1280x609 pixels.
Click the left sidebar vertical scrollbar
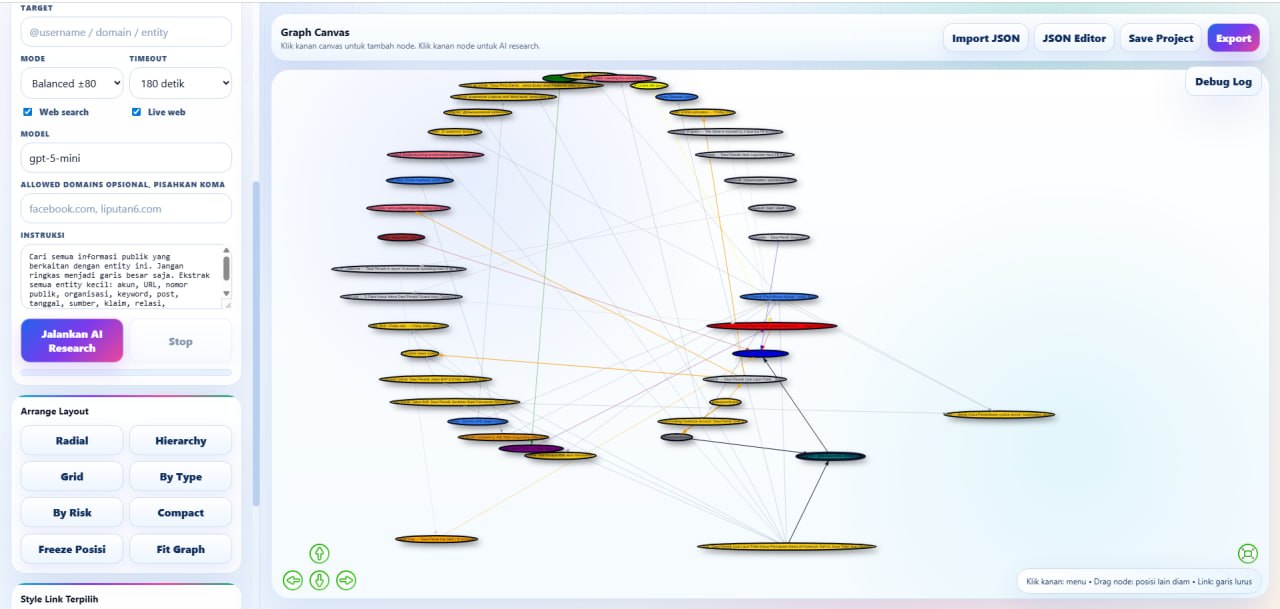[255, 343]
